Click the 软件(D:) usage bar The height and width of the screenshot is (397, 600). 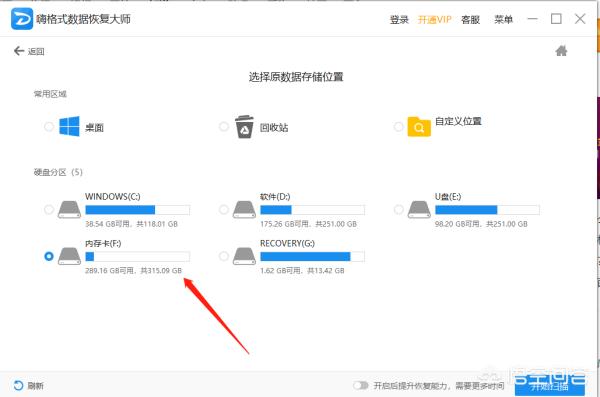[x=312, y=210]
